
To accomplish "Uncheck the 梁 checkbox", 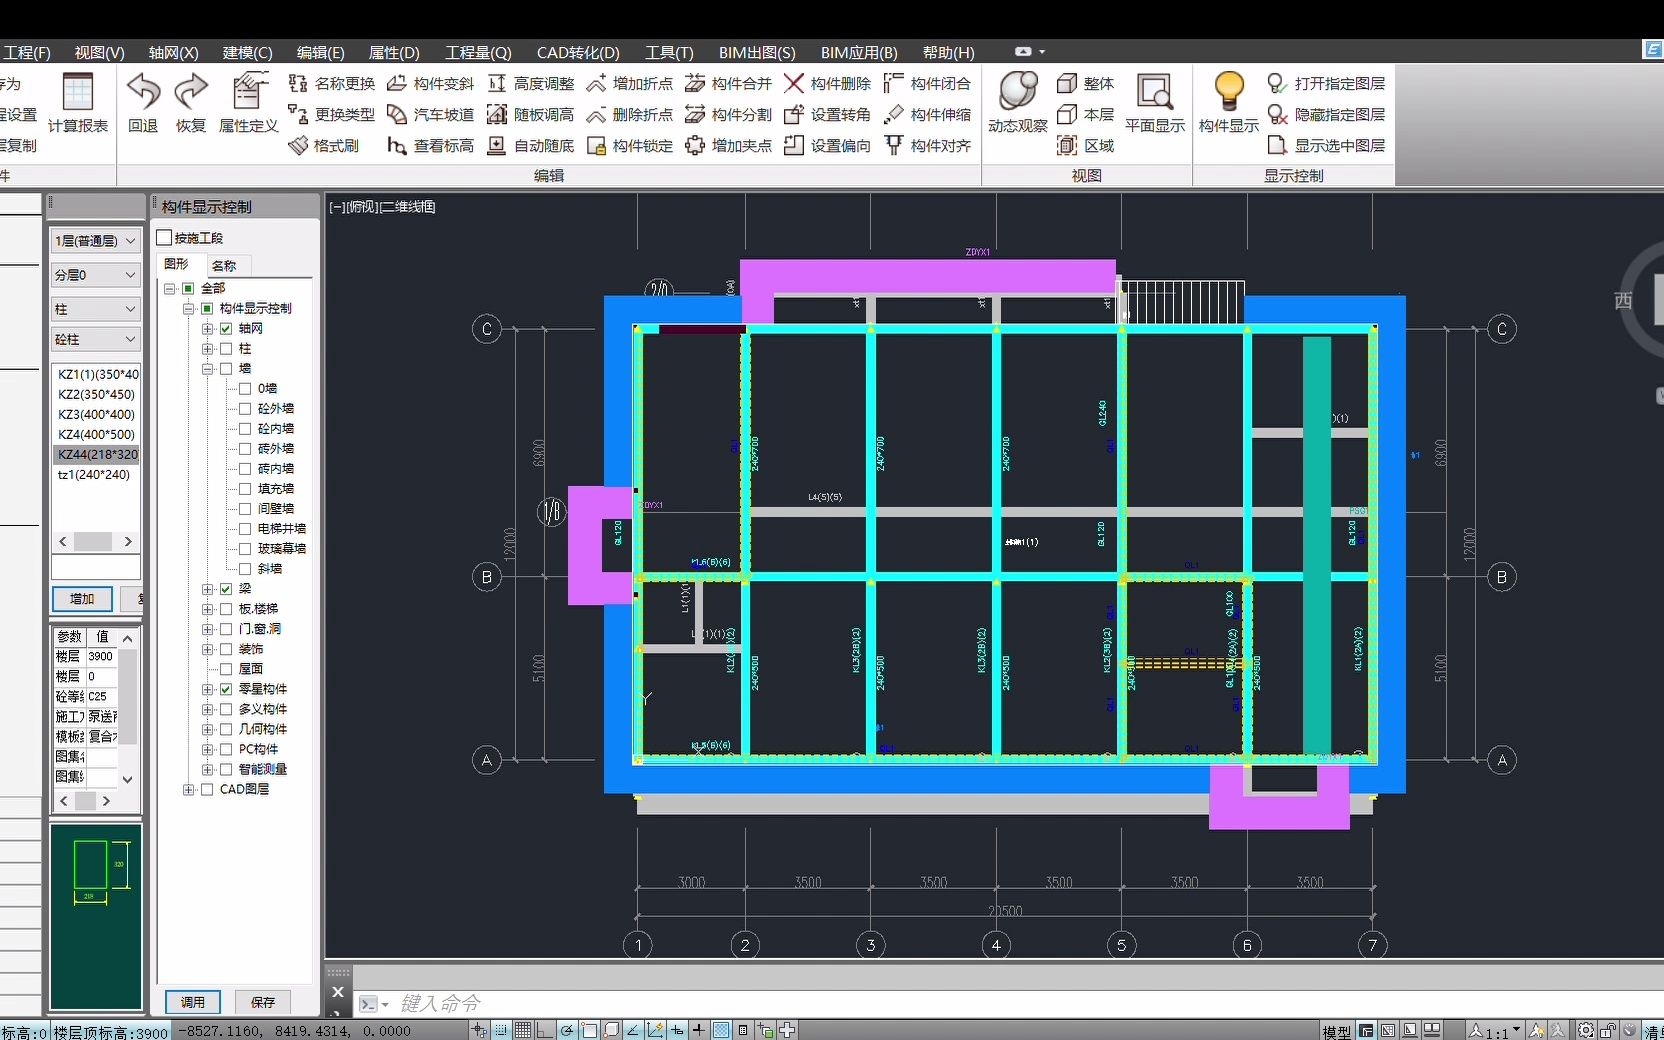I will [x=226, y=589].
